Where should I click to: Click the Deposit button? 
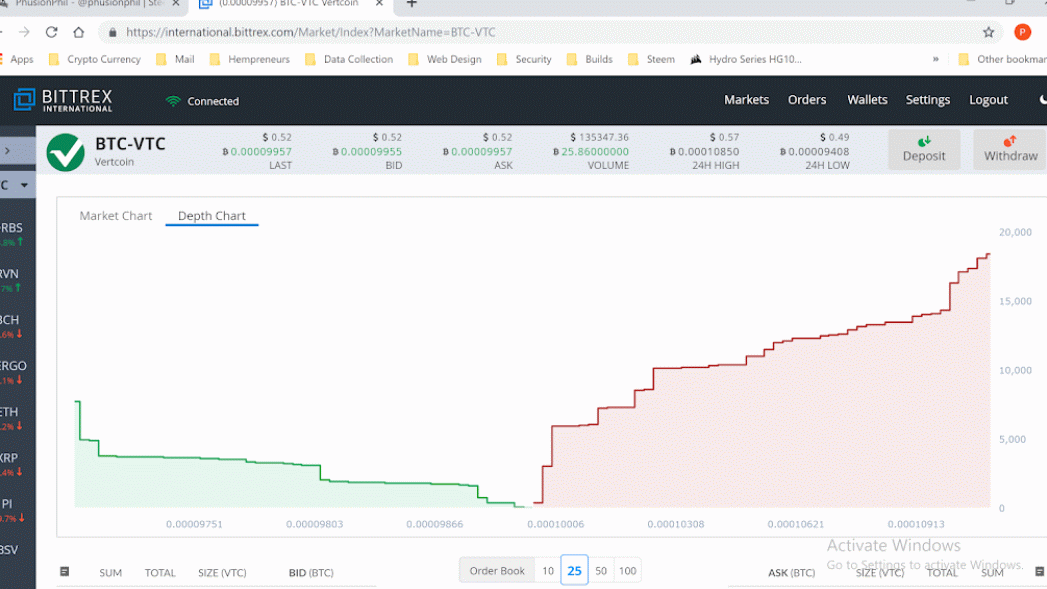[924, 150]
